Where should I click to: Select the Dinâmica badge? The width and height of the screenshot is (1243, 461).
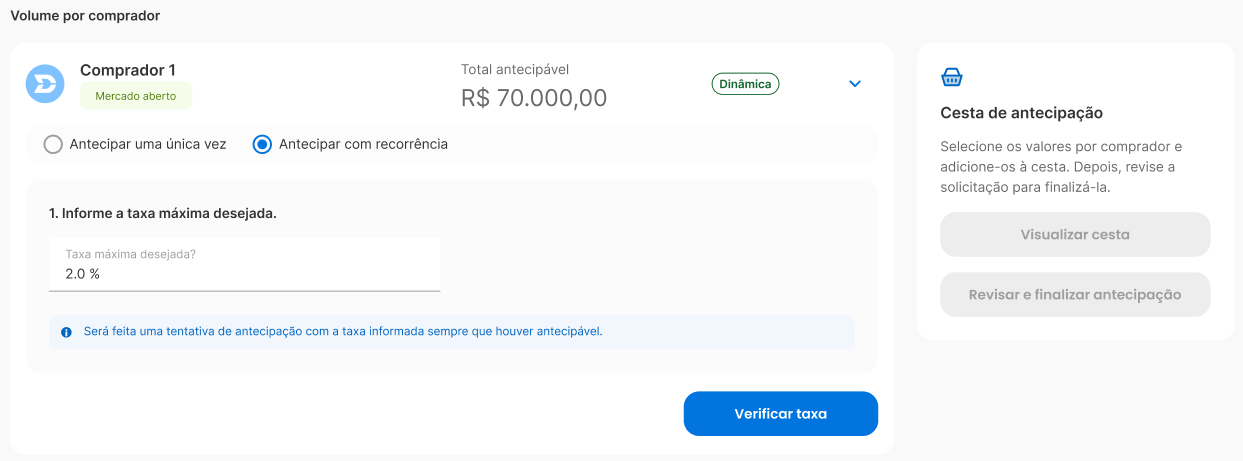pyautogui.click(x=745, y=84)
